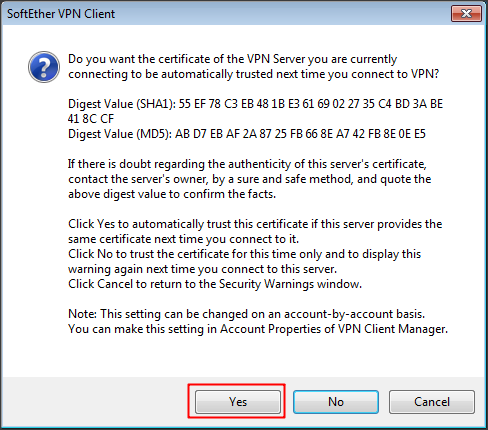Click the 'You can make this setting' line

[258, 329]
